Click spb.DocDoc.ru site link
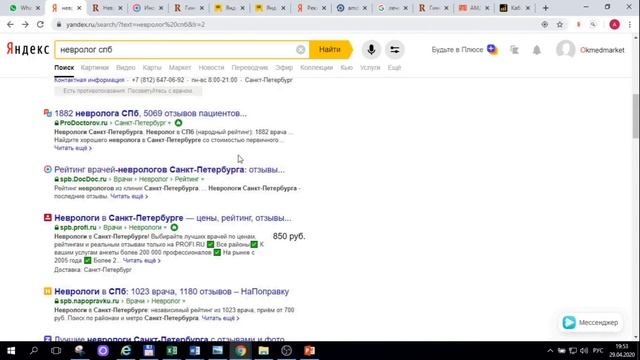640x360 pixels. (x=83, y=179)
